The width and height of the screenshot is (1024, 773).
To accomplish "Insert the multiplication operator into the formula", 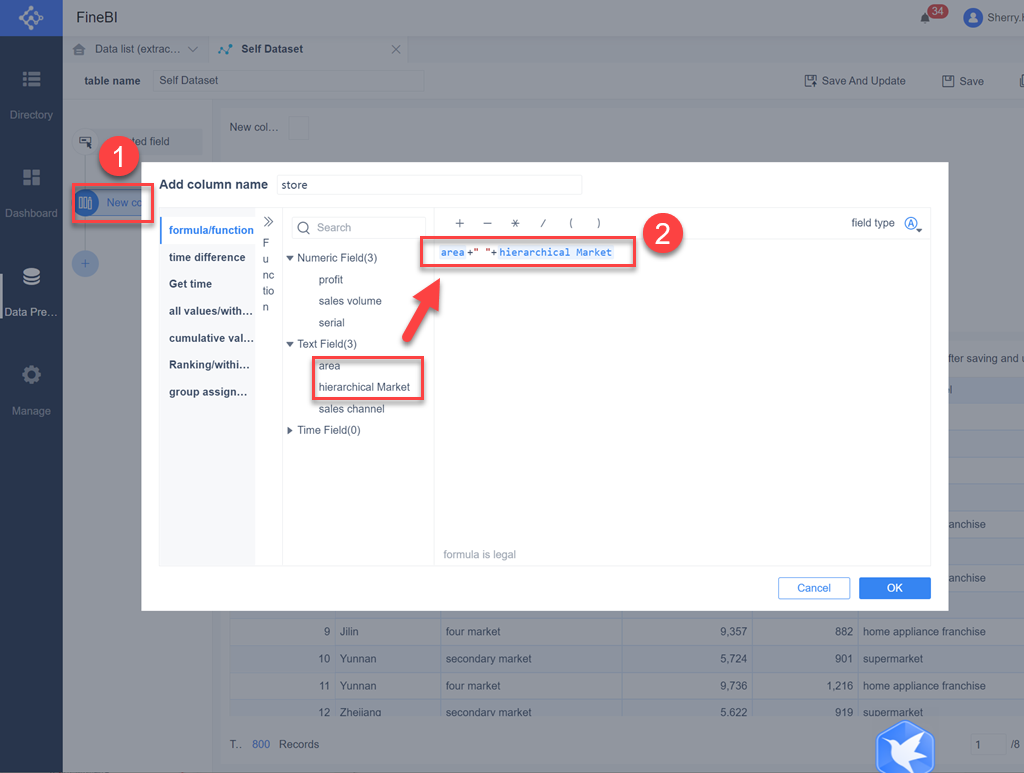I will pos(515,223).
